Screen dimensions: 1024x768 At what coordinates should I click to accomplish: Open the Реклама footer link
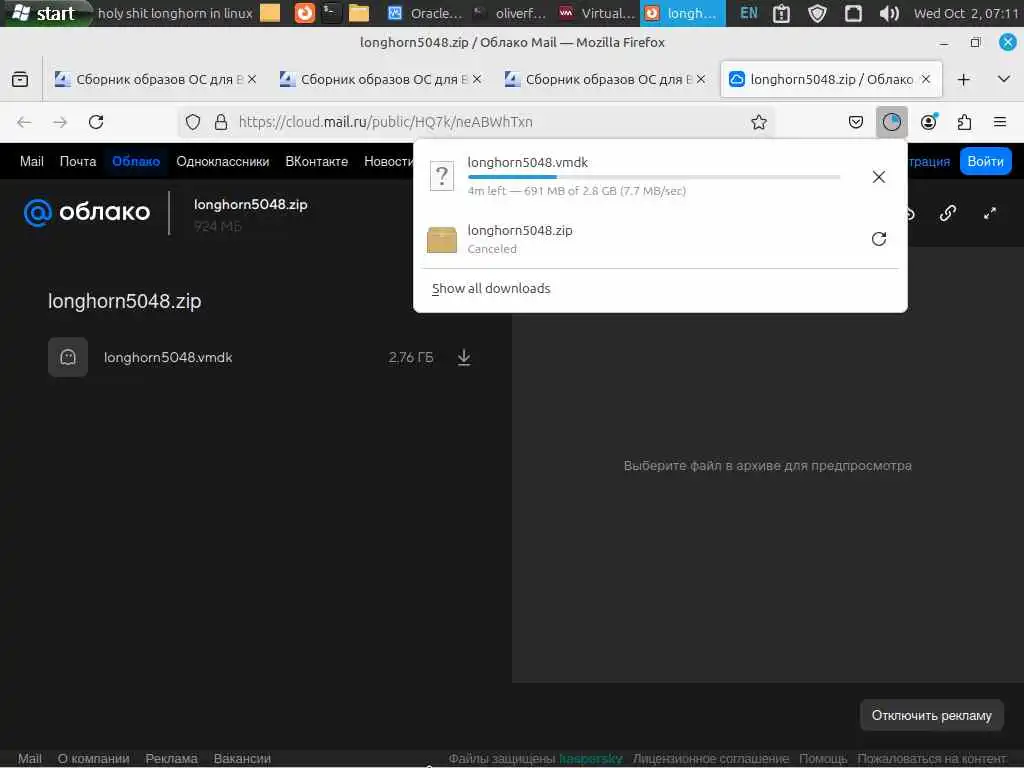click(171, 758)
